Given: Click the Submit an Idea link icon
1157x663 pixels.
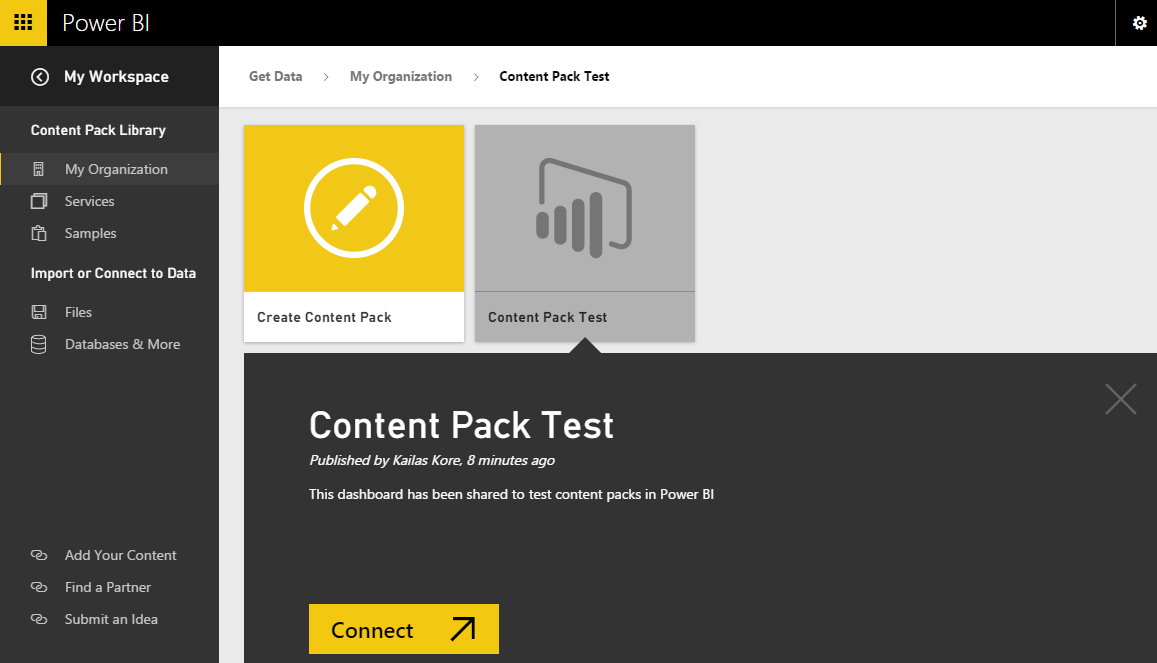Looking at the screenshot, I should [x=38, y=619].
